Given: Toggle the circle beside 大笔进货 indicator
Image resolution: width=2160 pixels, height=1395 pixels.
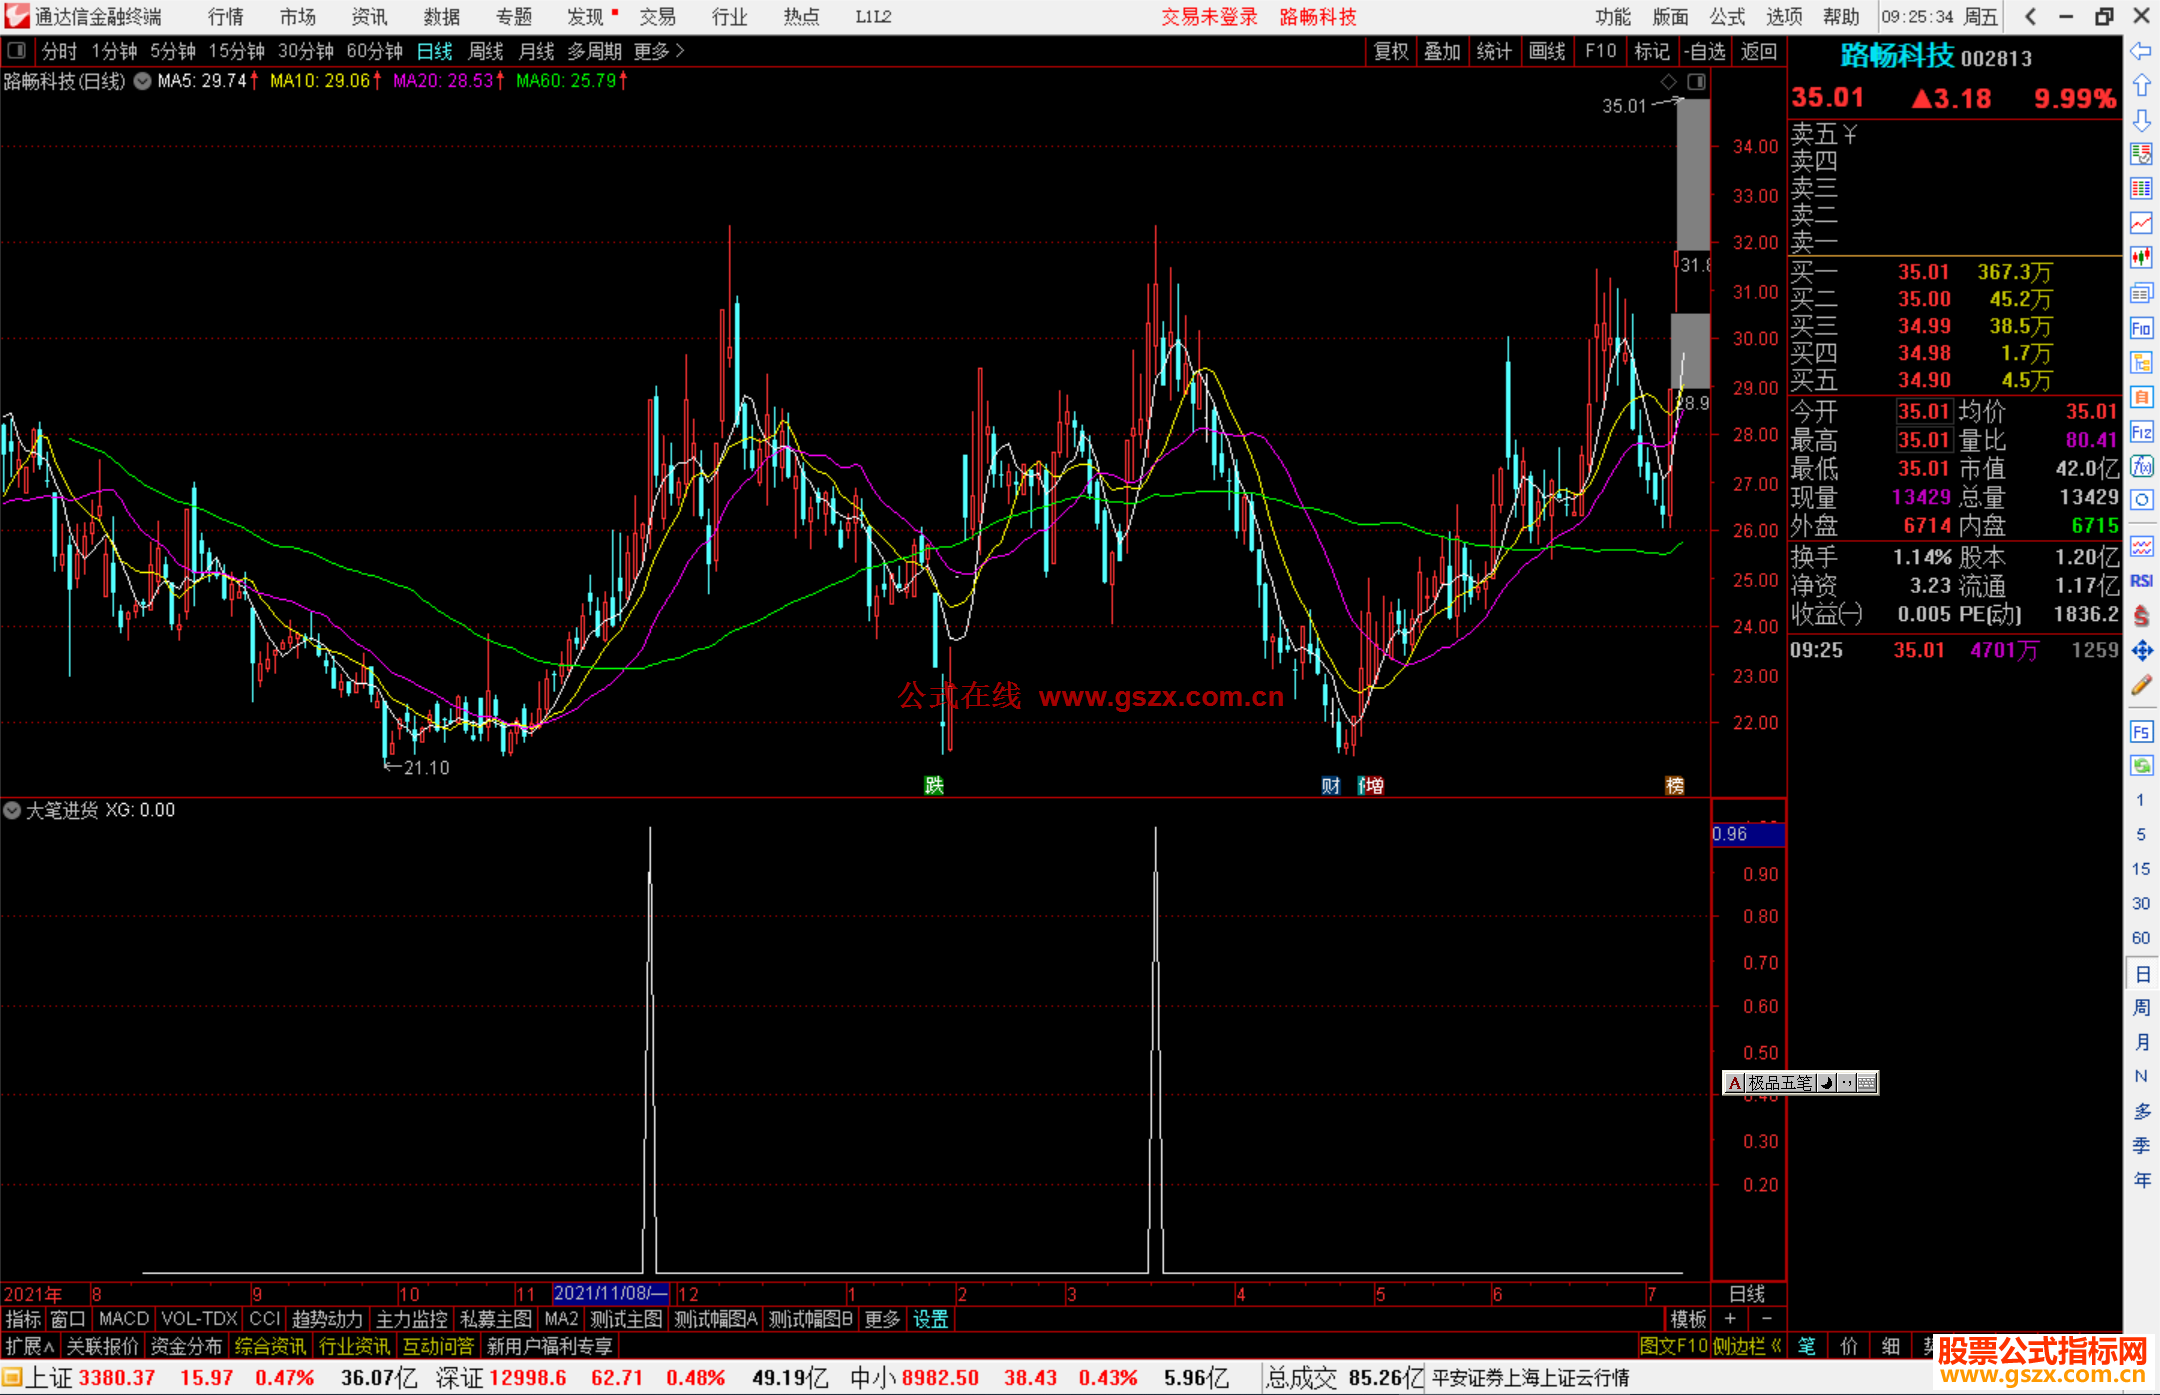Looking at the screenshot, I should click(x=12, y=810).
